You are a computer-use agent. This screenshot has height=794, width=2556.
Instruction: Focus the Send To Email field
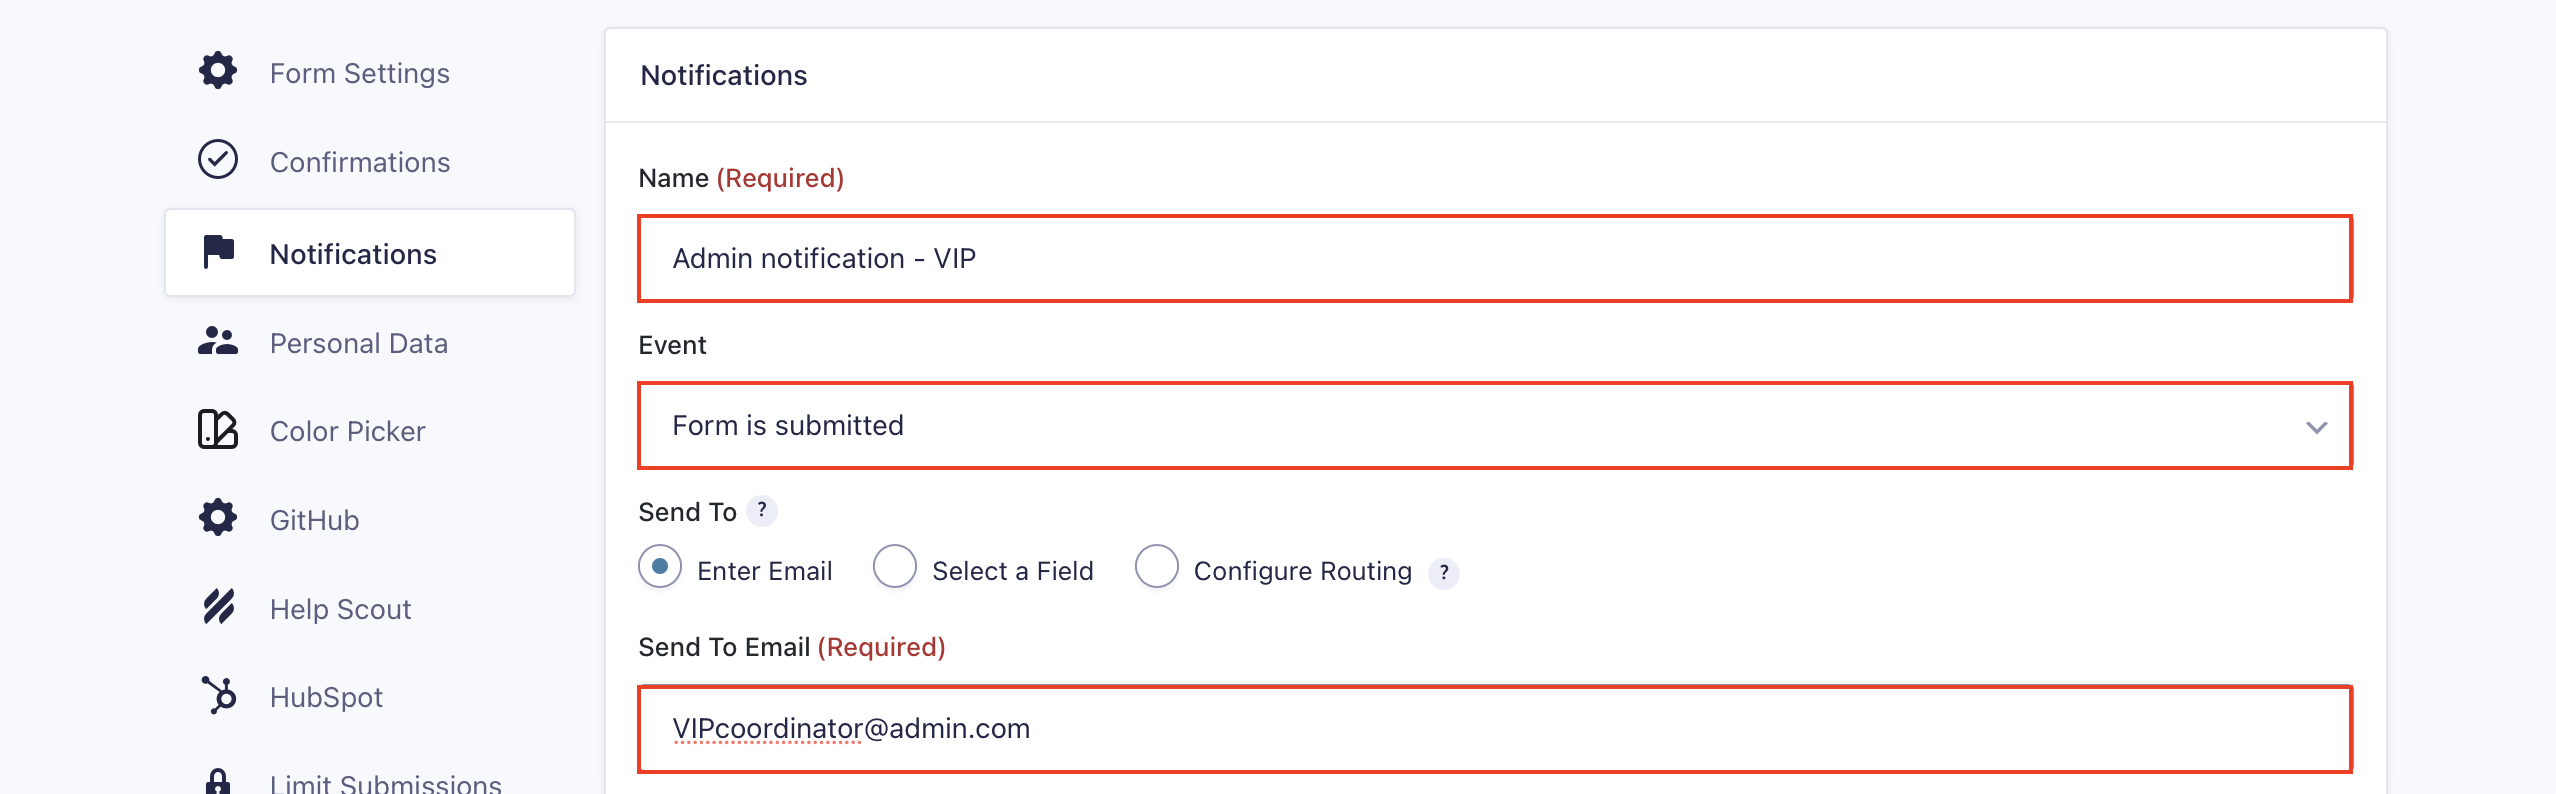click(x=1495, y=729)
